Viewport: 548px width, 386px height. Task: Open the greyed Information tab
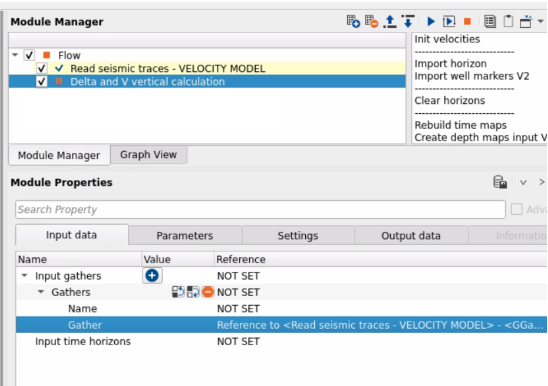coord(508,236)
